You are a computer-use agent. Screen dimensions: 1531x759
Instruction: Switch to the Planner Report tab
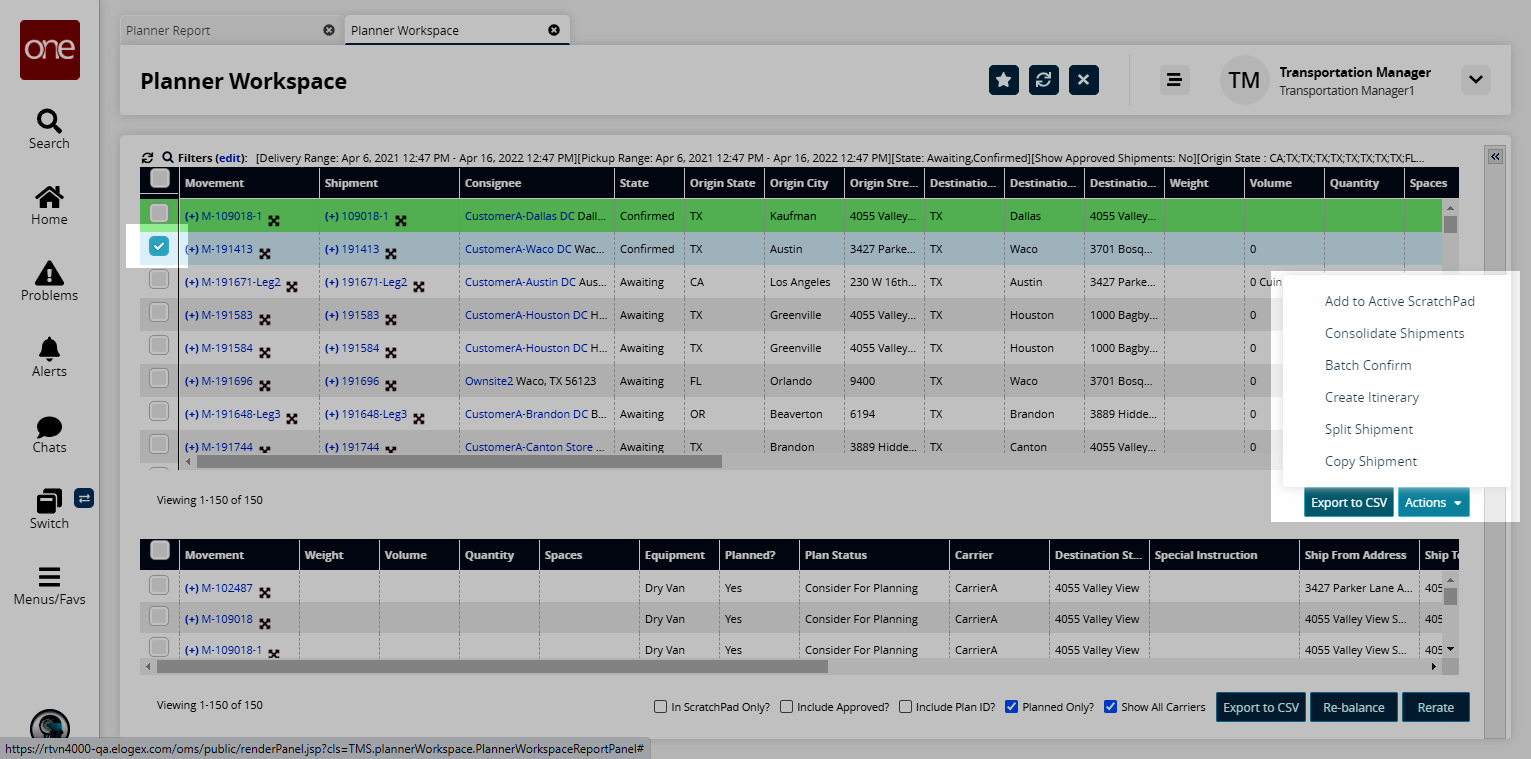pos(168,30)
